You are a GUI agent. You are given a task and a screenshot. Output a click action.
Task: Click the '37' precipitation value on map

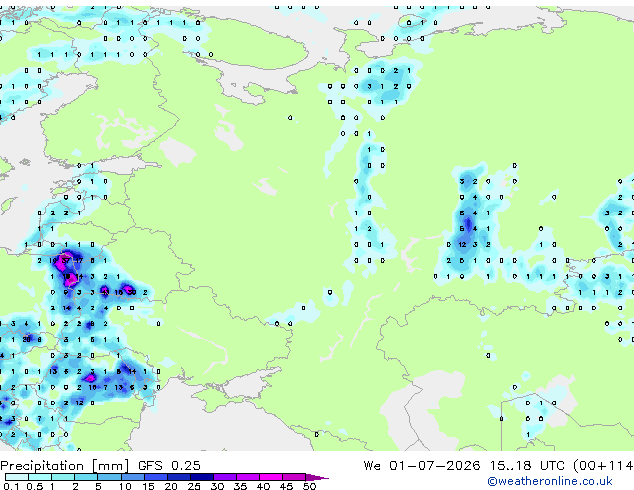66,260
